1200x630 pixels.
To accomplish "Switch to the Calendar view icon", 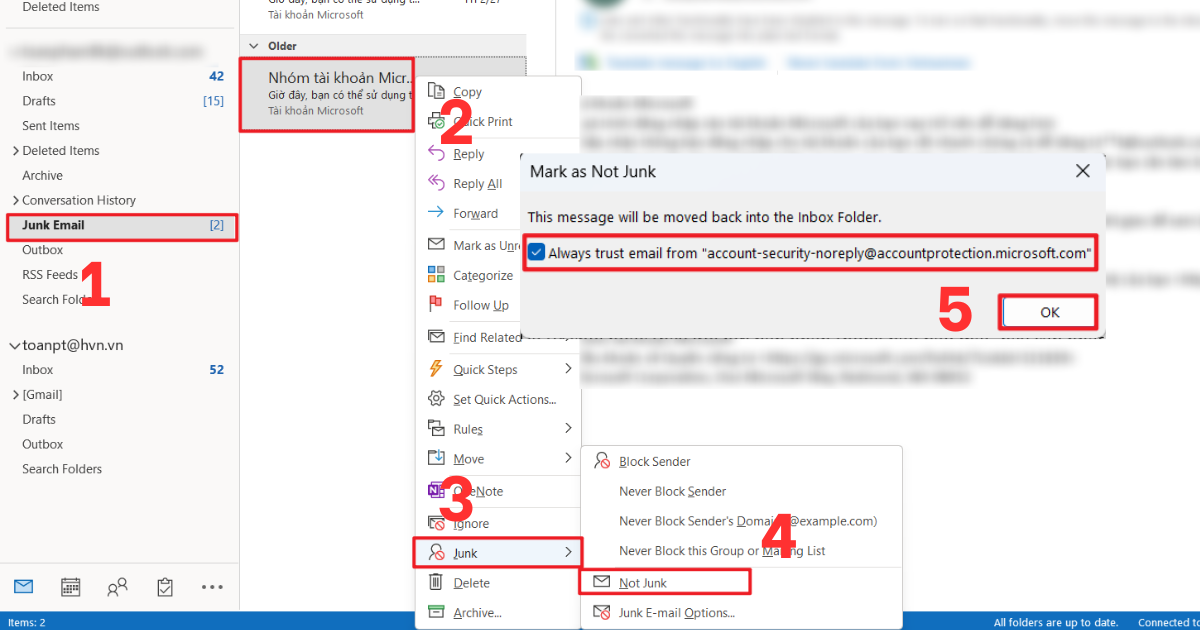I will click(x=70, y=587).
